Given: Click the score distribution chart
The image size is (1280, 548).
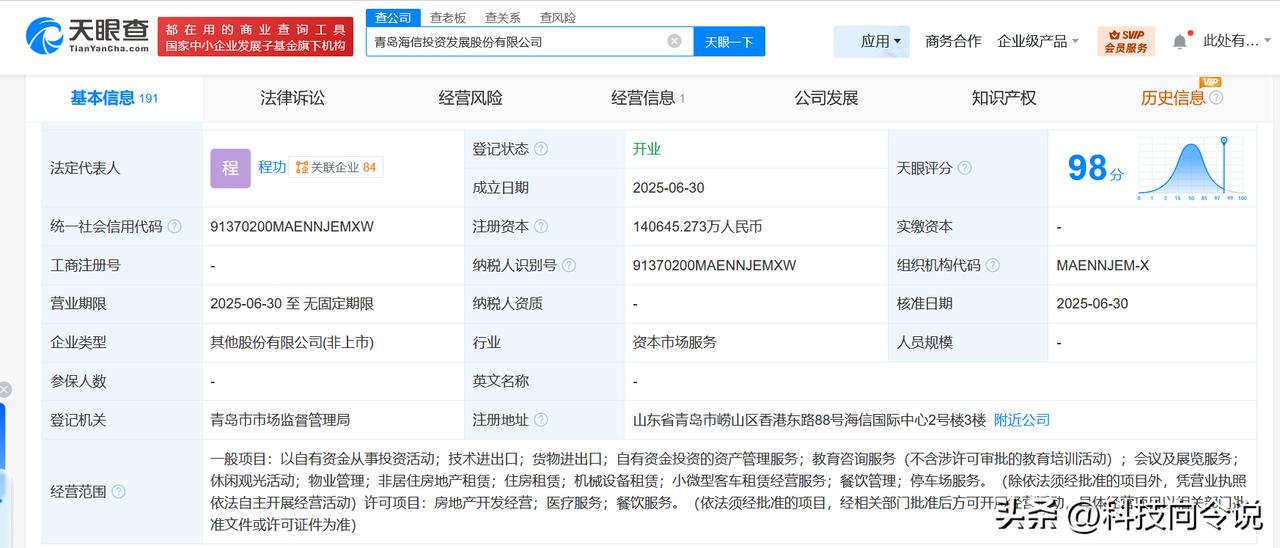Looking at the screenshot, I should 1192,168.
